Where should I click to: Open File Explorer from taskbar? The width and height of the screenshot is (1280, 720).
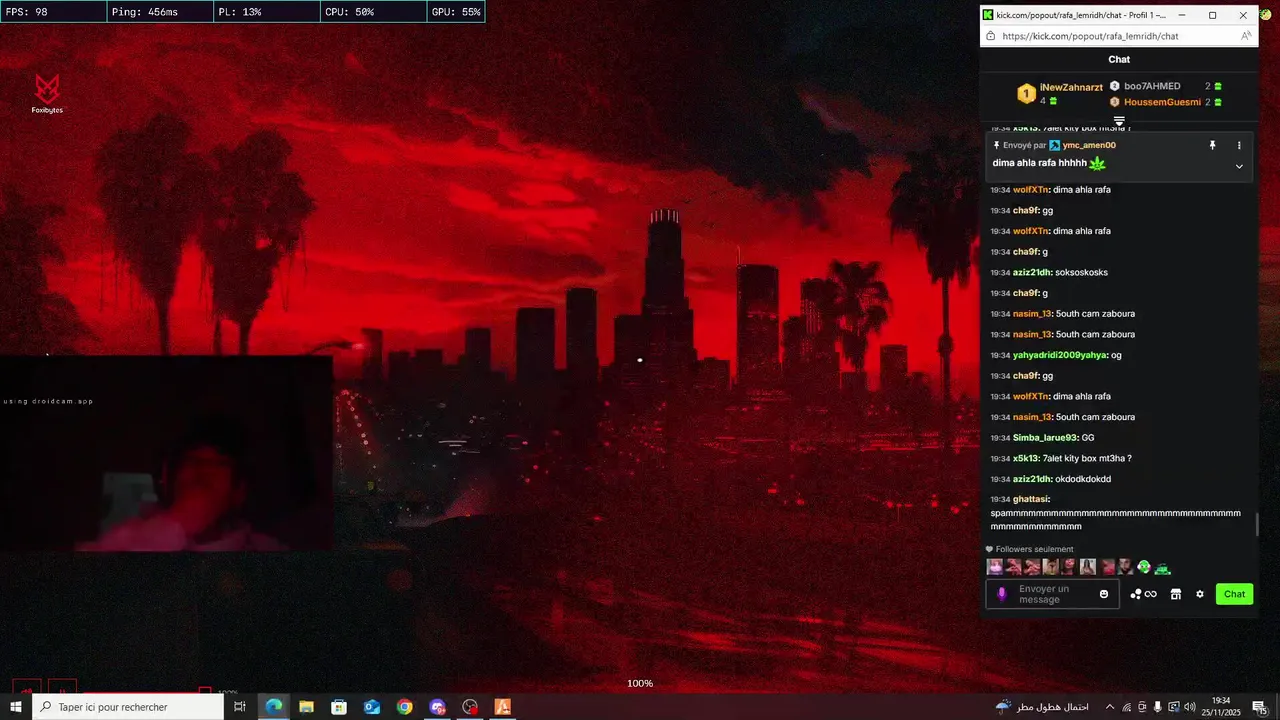[x=306, y=707]
